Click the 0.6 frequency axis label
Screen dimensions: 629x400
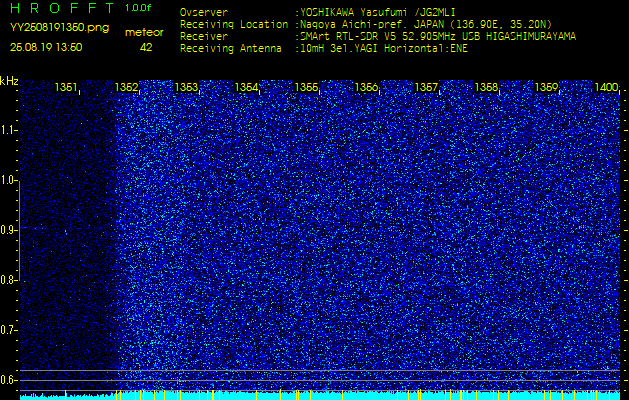tap(8, 380)
